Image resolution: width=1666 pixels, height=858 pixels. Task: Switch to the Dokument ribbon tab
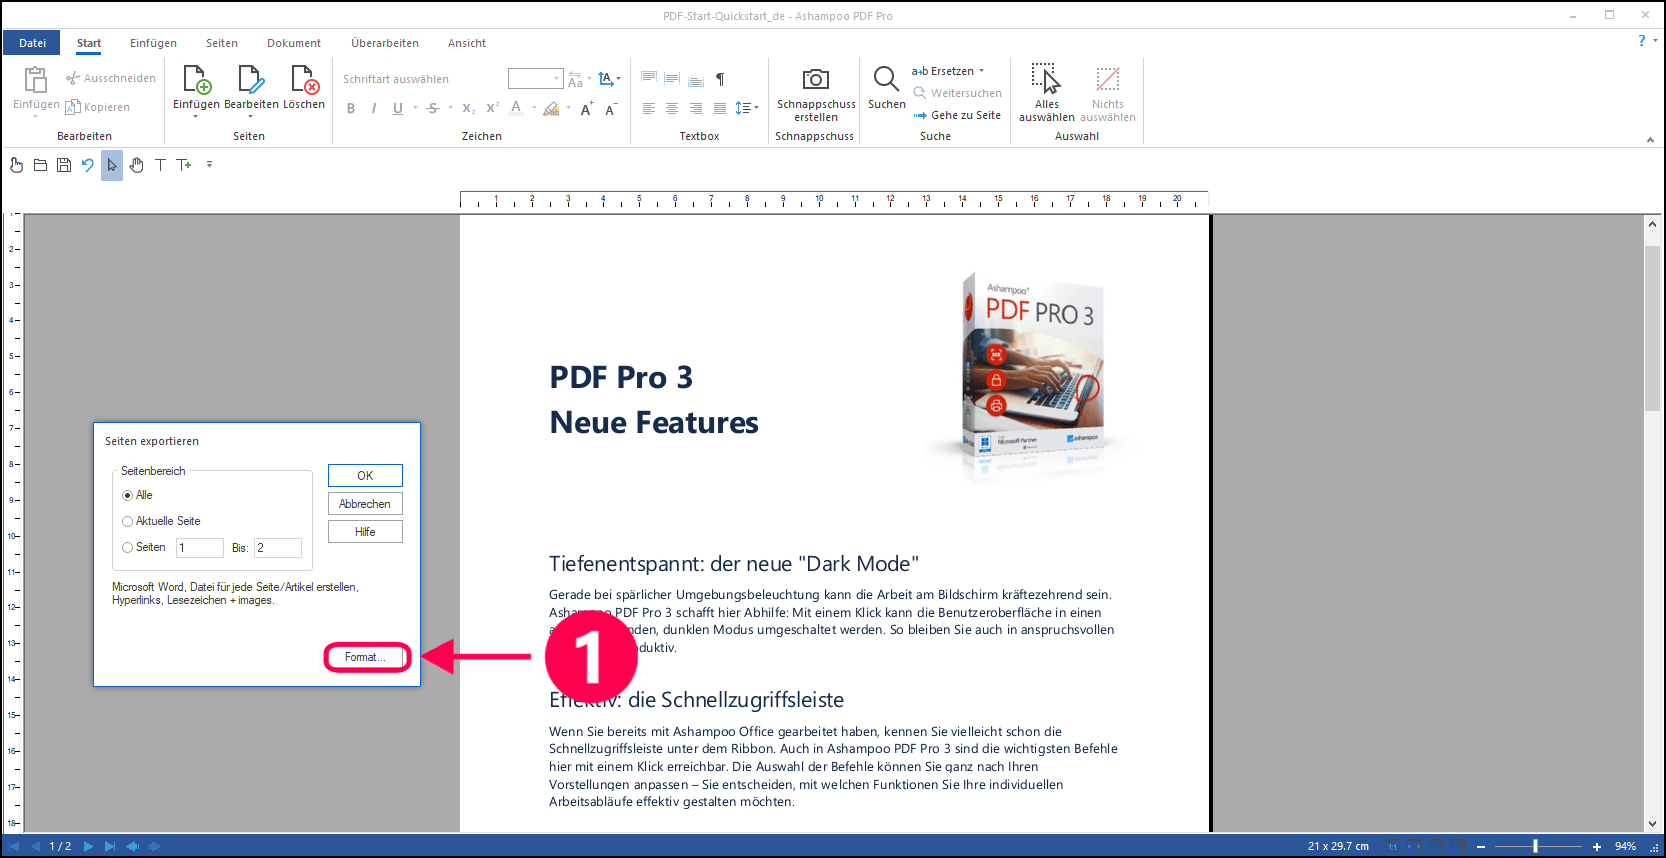[294, 43]
